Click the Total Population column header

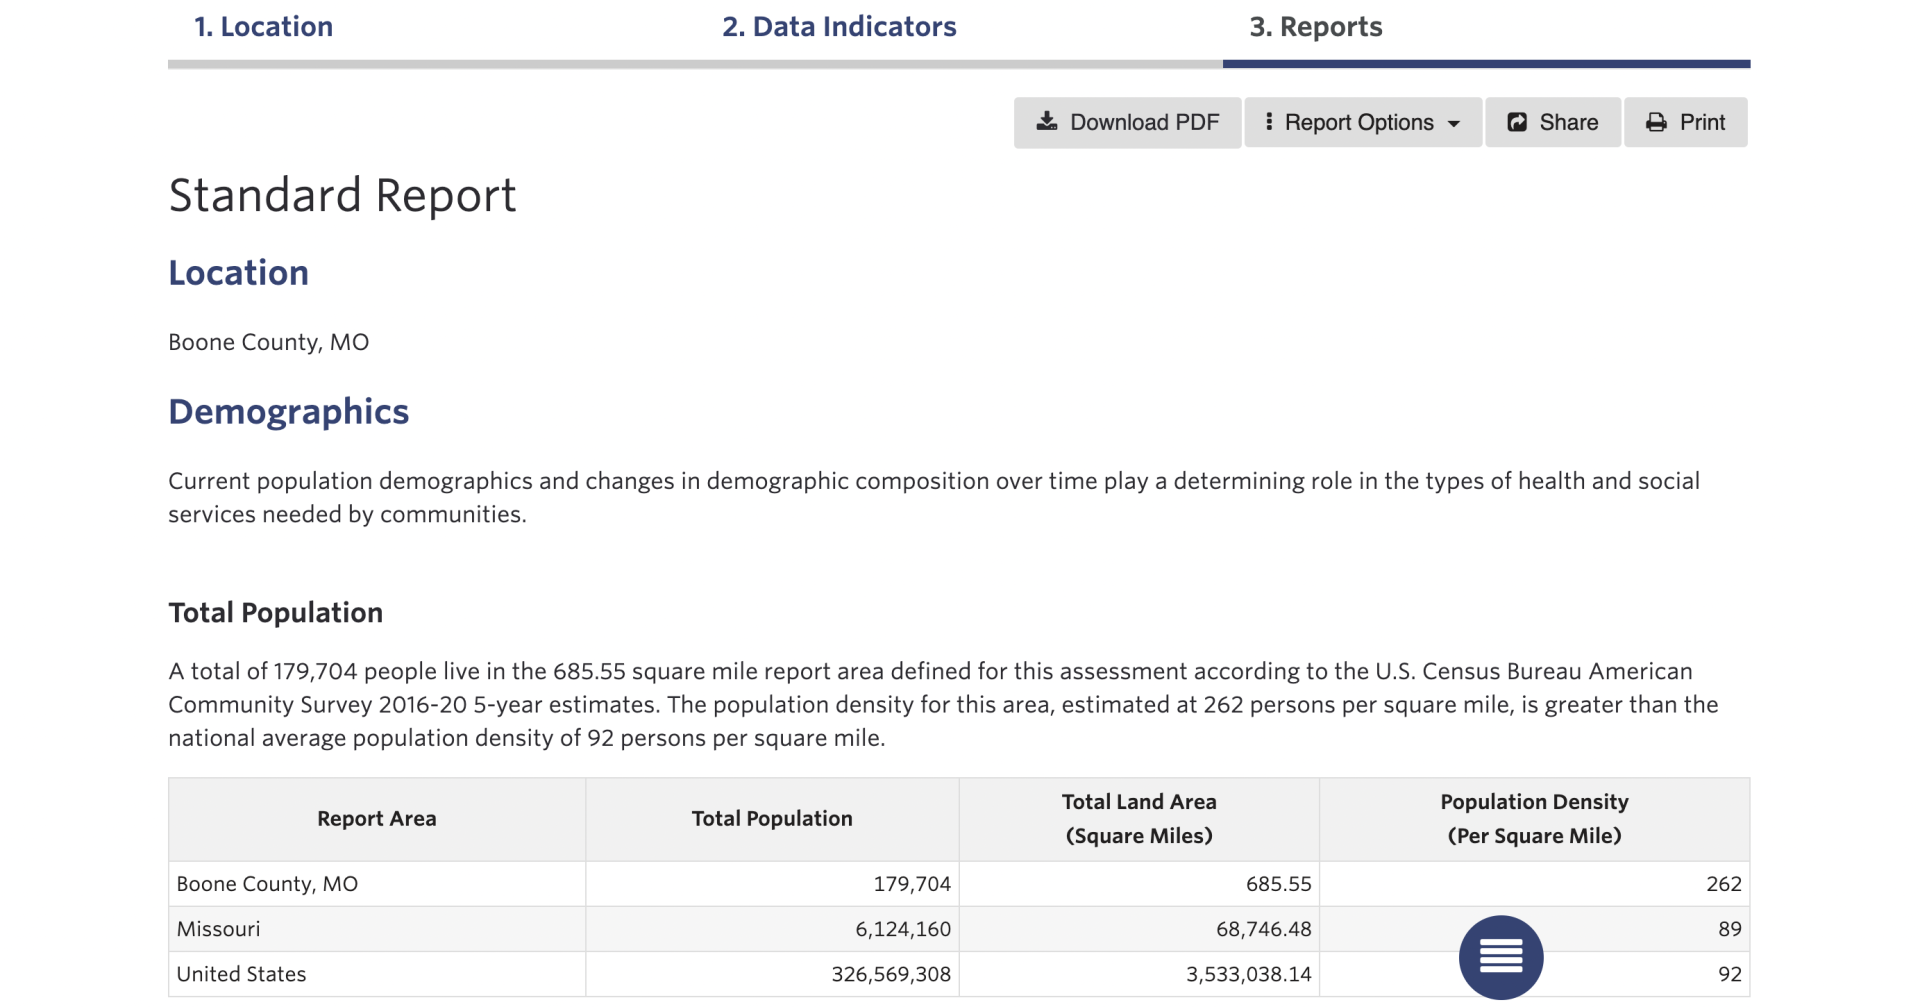(772, 819)
